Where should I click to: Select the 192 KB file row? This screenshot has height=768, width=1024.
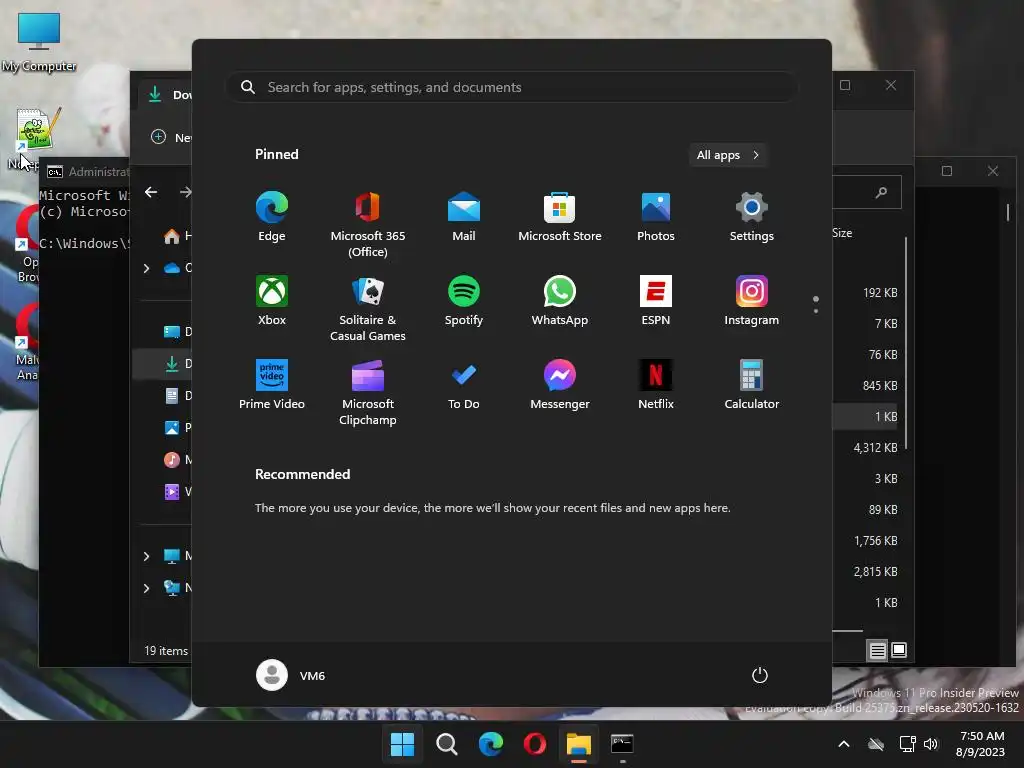pos(866,293)
